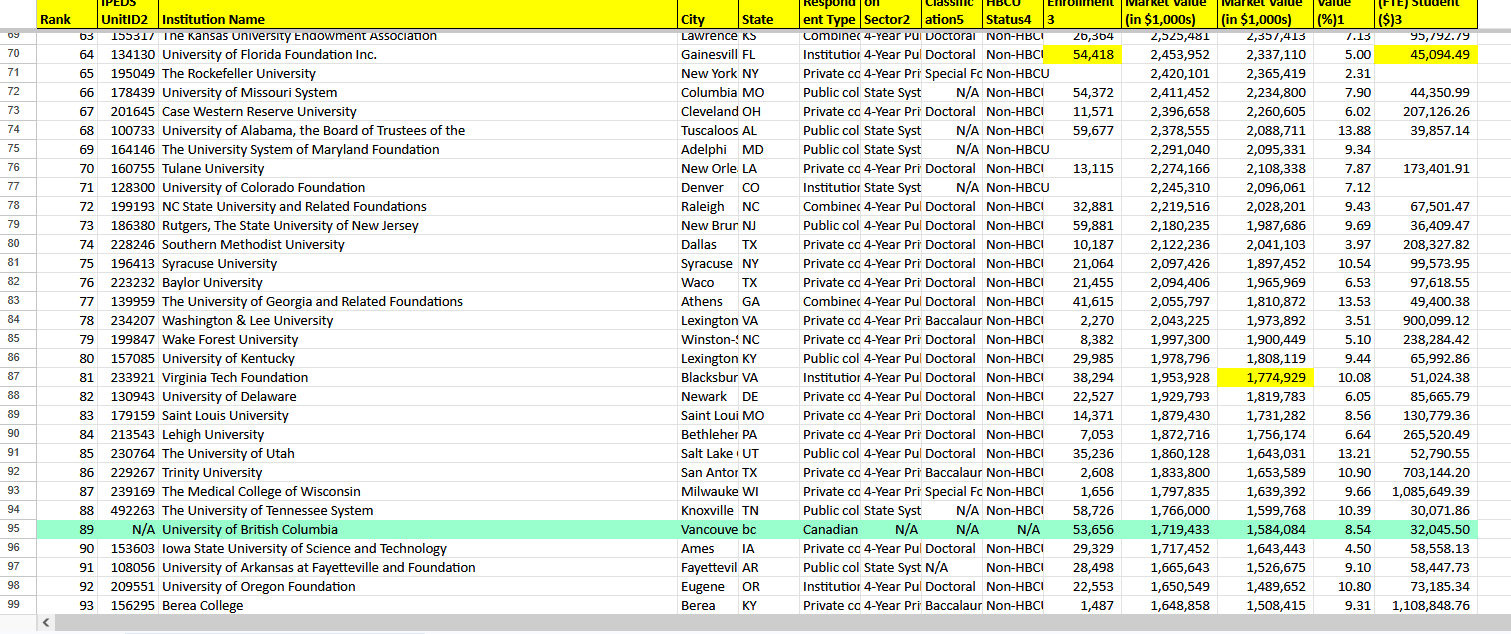This screenshot has height=634, width=1511.
Task: Select state cell DE
Action: pos(769,396)
